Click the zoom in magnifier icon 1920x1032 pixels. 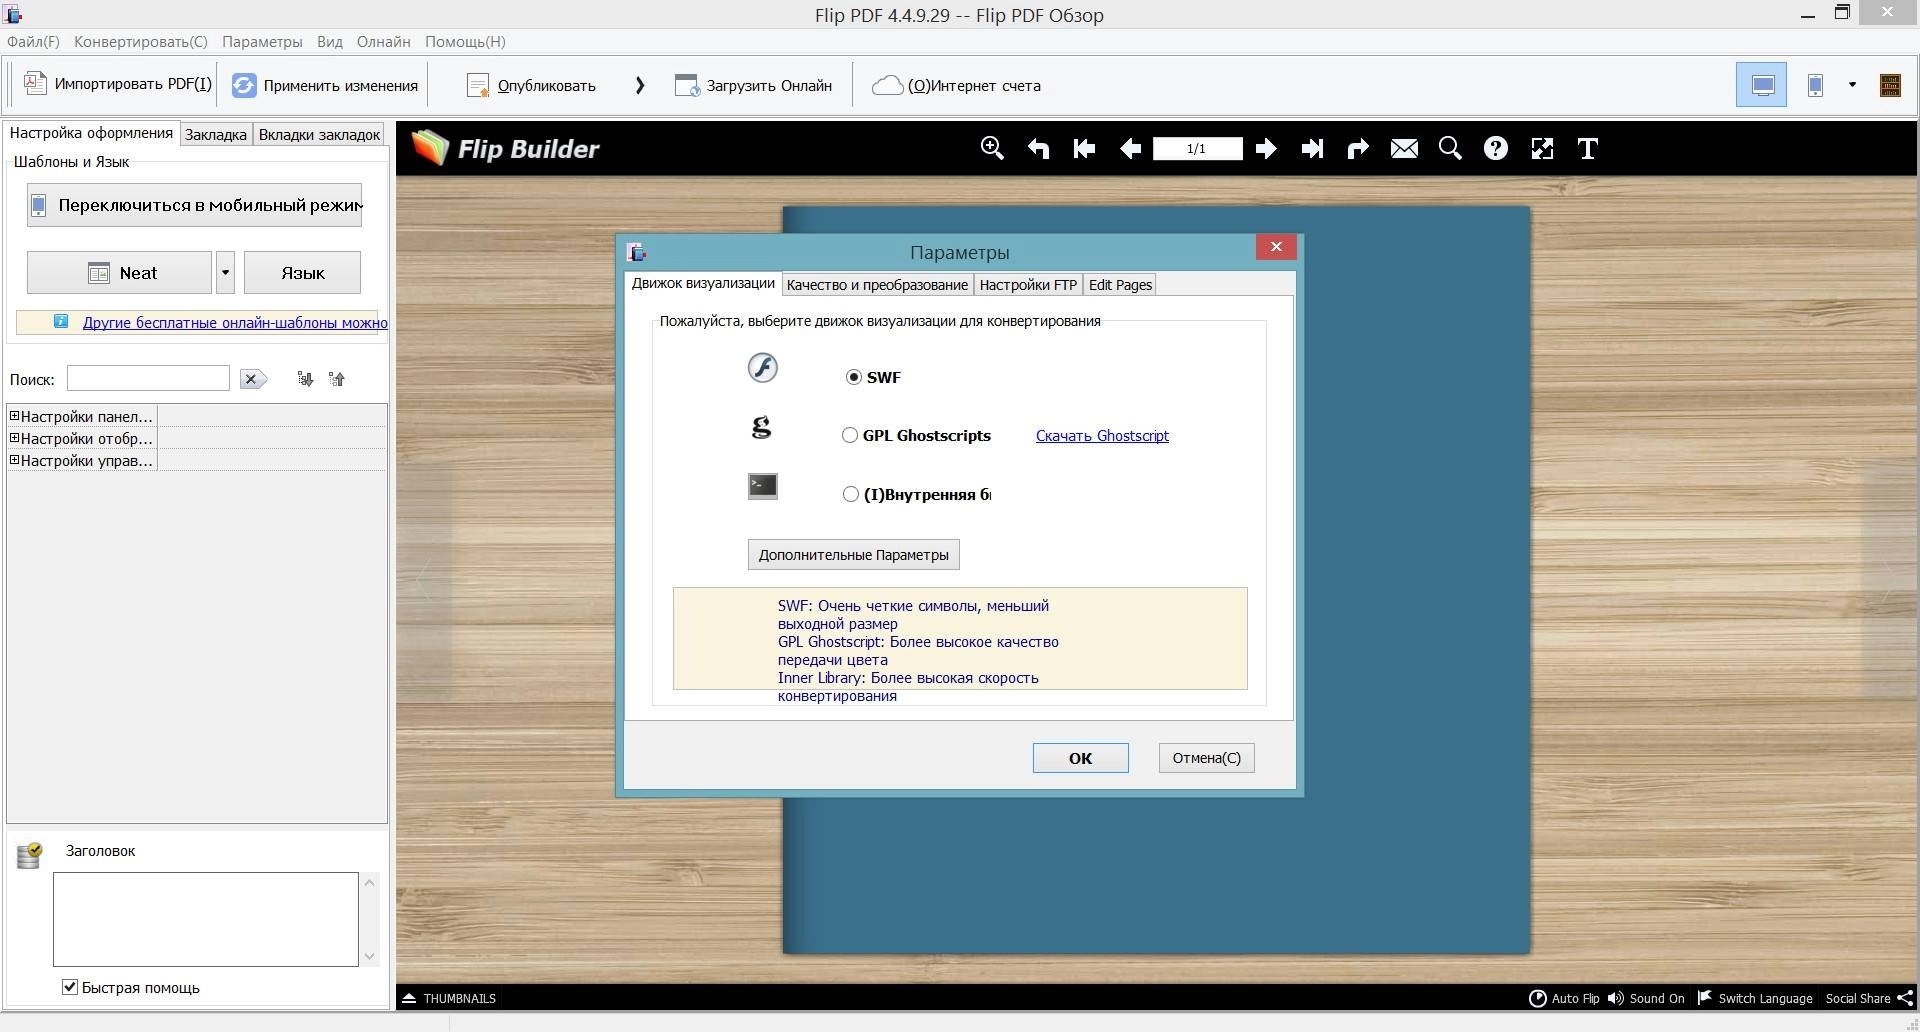992,148
